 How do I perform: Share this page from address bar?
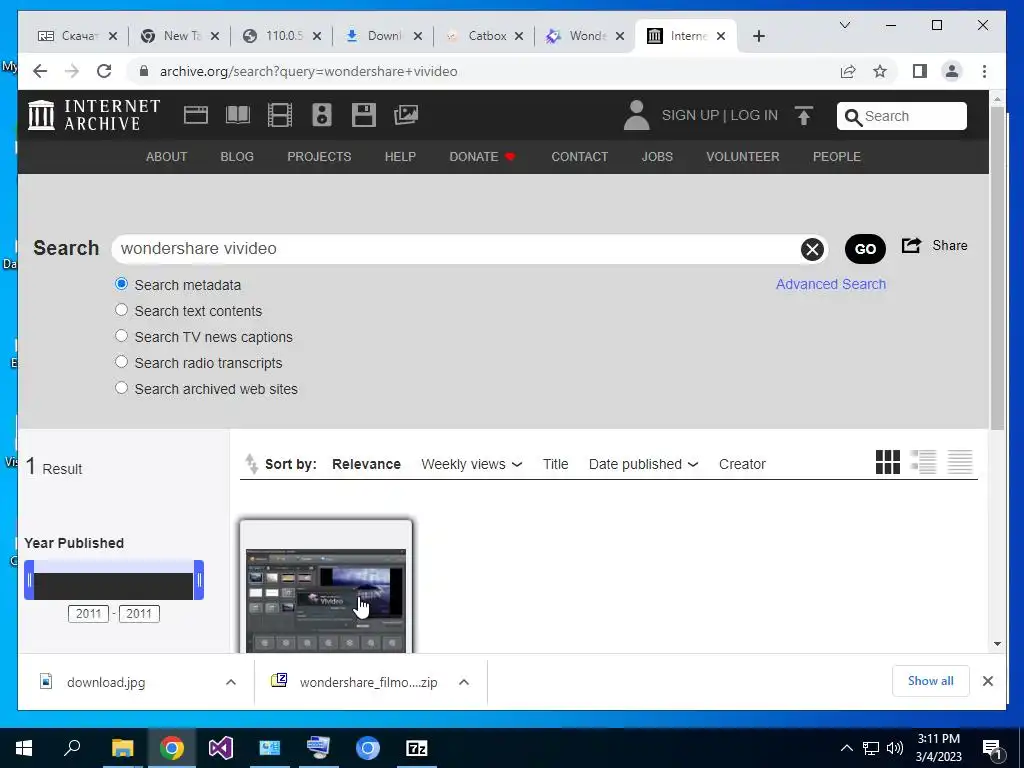point(848,71)
